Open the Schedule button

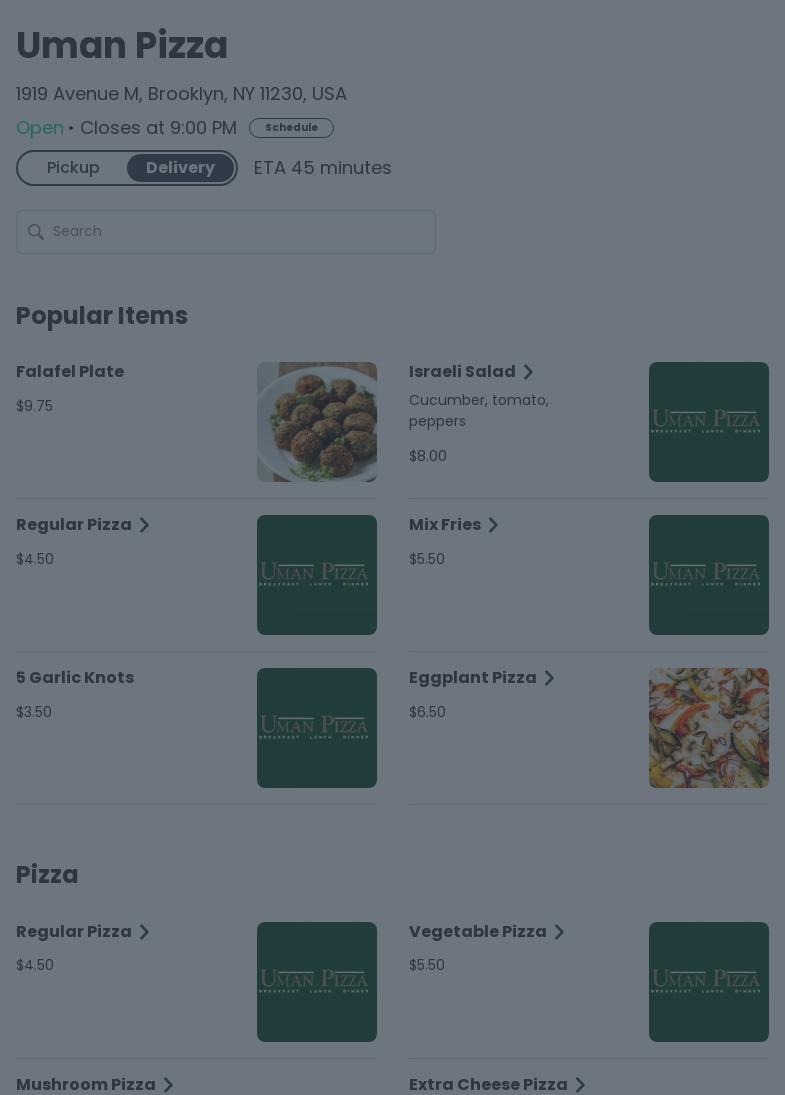[x=291, y=128]
